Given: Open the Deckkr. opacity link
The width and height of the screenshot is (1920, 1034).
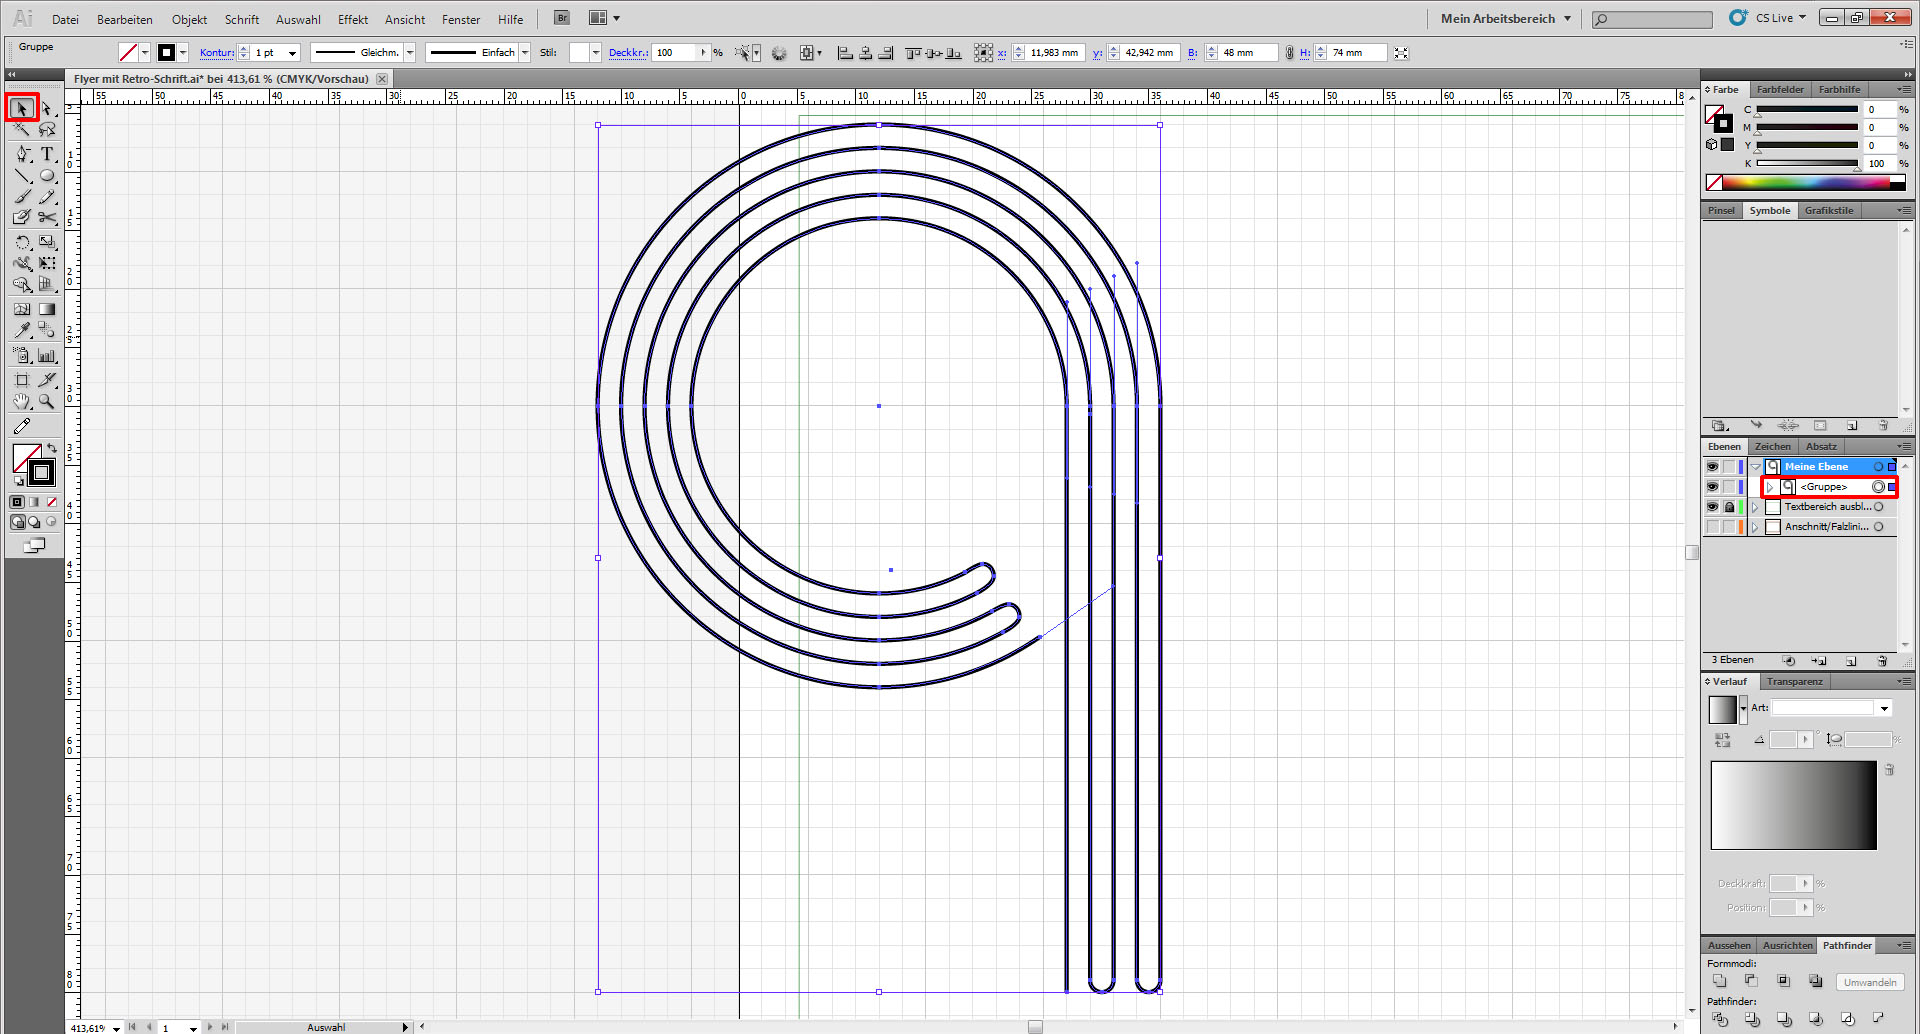Looking at the screenshot, I should point(627,53).
